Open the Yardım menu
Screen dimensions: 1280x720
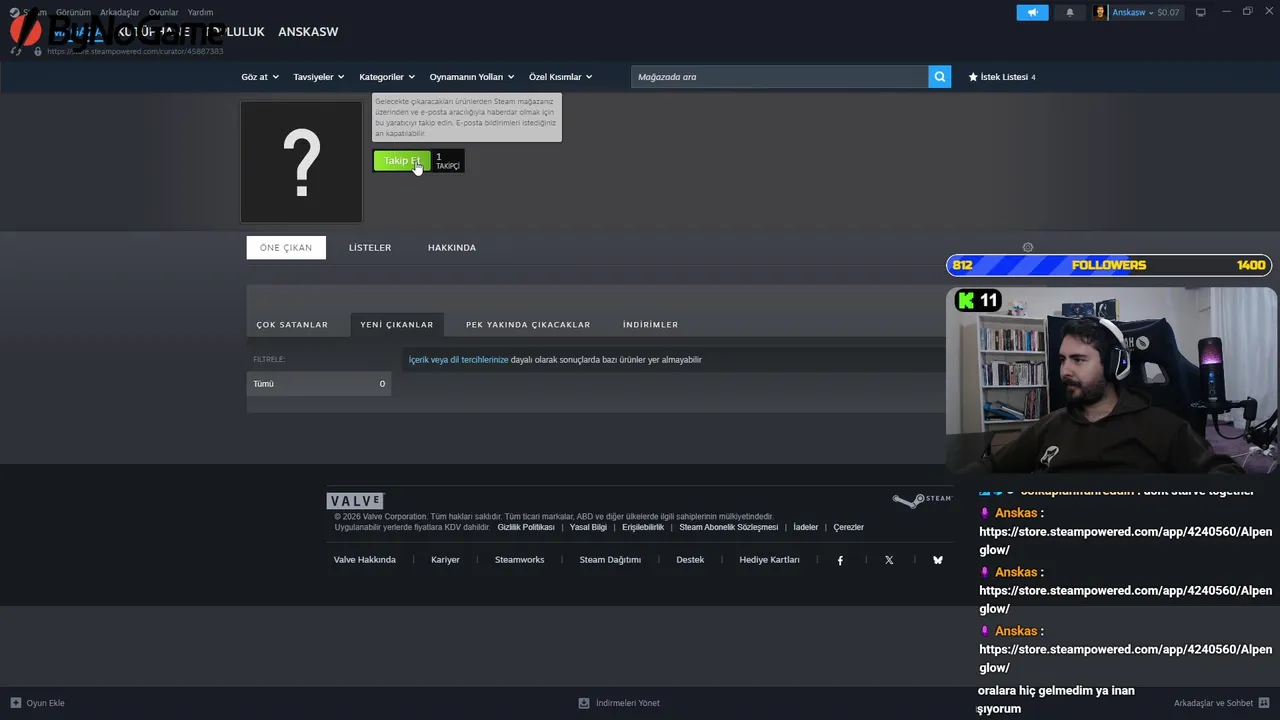(200, 12)
